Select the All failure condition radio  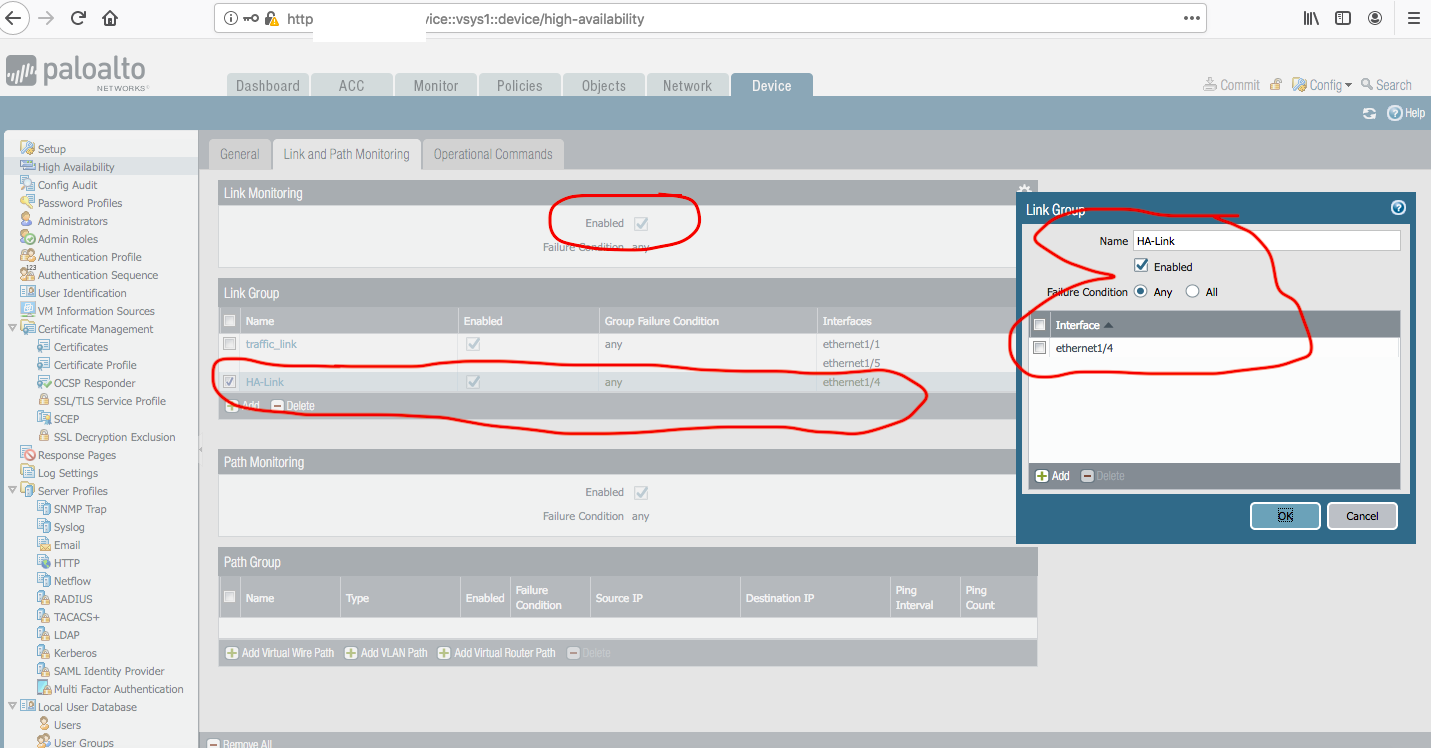1192,292
